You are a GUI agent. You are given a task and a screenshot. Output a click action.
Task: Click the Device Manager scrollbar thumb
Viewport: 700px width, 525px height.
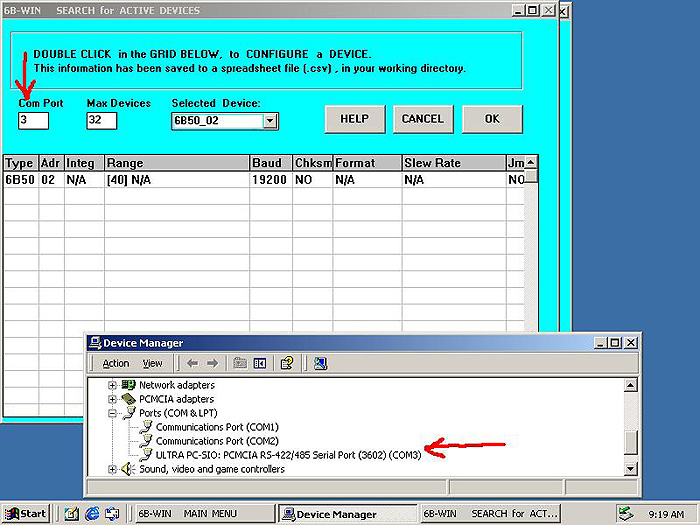(630, 443)
